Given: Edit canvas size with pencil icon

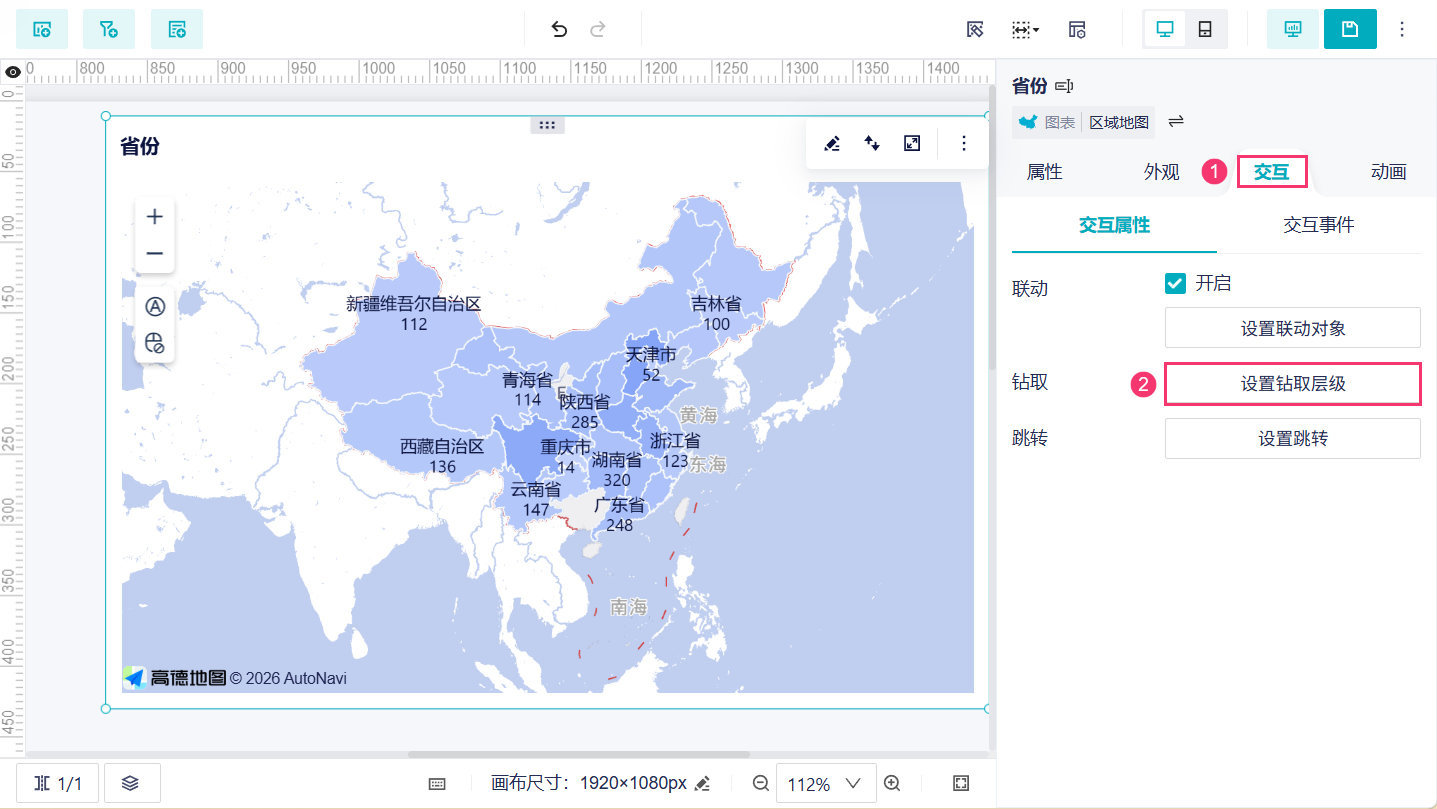Looking at the screenshot, I should point(703,783).
